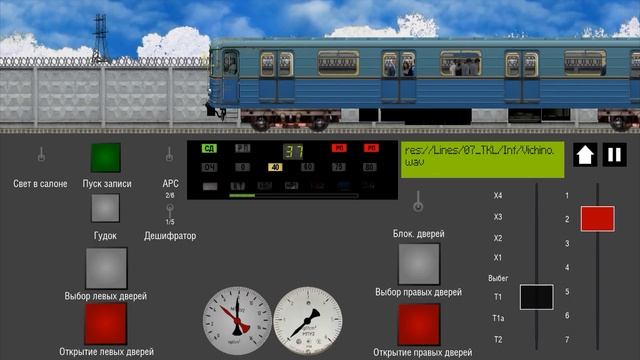Click the red Открытие правых дверей button

(418, 324)
